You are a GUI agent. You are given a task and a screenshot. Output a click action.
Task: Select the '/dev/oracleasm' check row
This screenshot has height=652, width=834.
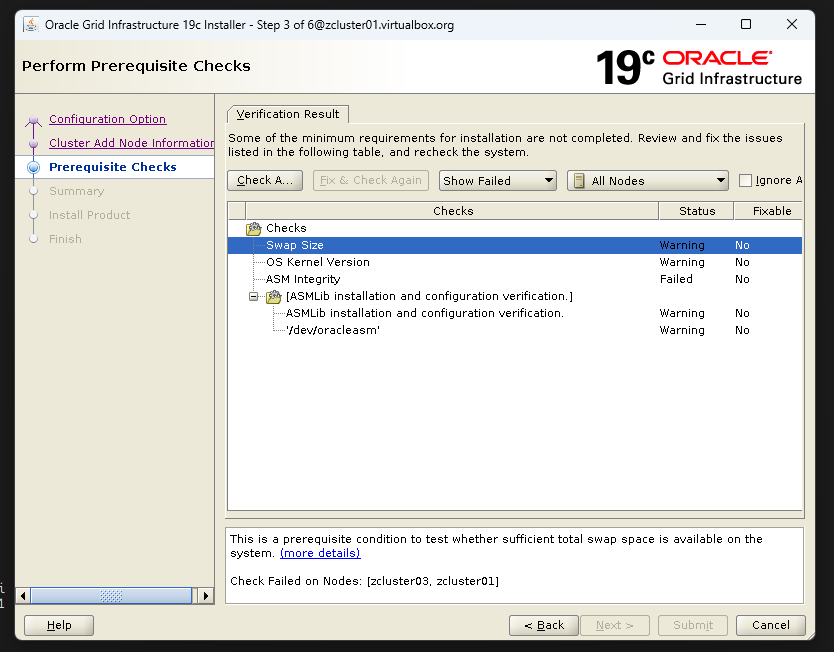pyautogui.click(x=514, y=330)
